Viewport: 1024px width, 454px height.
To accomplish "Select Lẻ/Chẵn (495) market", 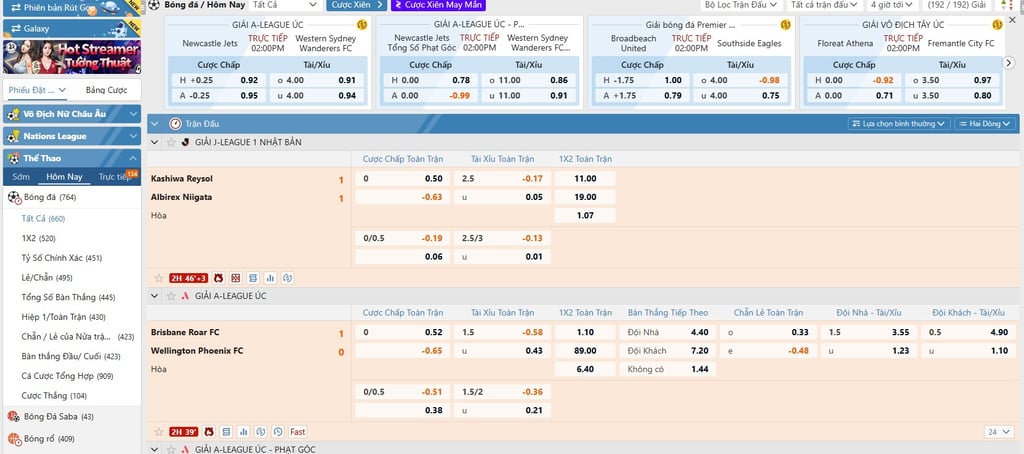I will click(46, 278).
